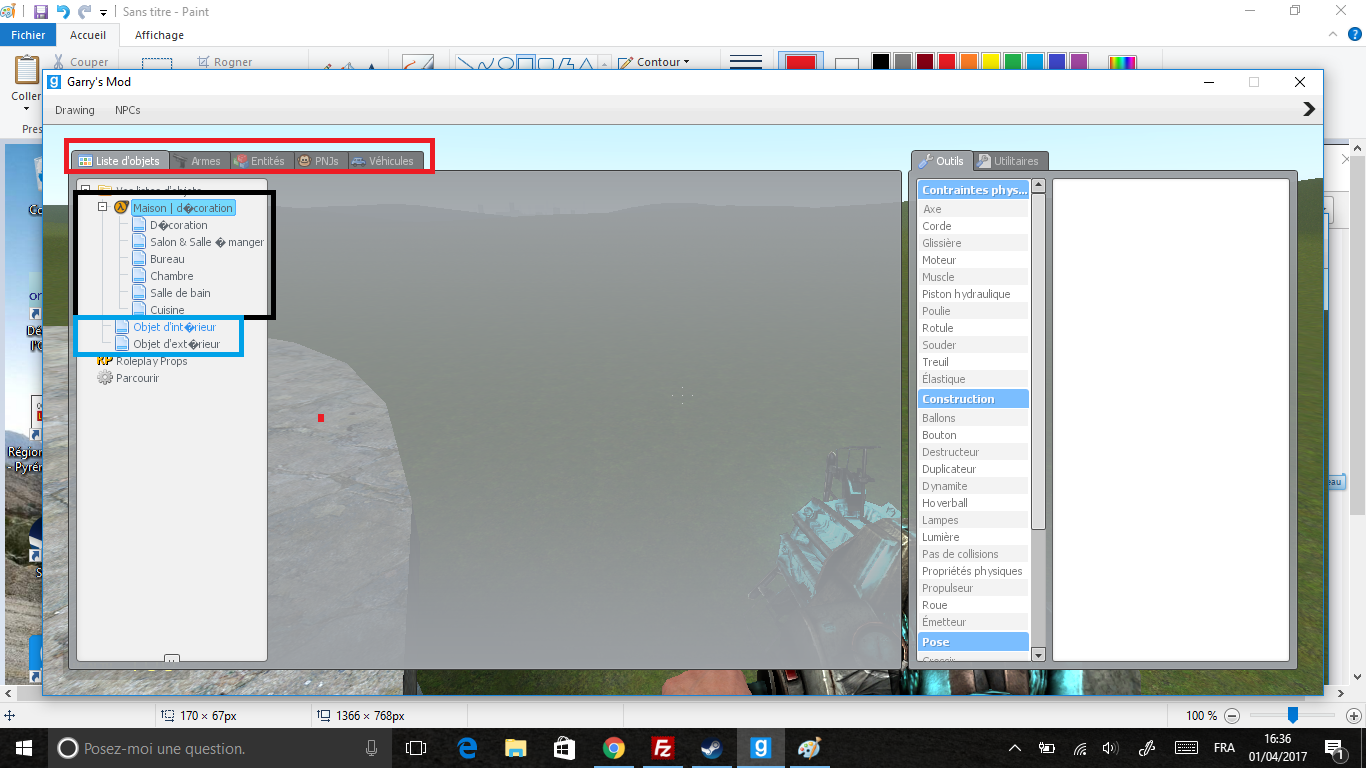Switch to Paint's Affichage tab

(x=160, y=35)
